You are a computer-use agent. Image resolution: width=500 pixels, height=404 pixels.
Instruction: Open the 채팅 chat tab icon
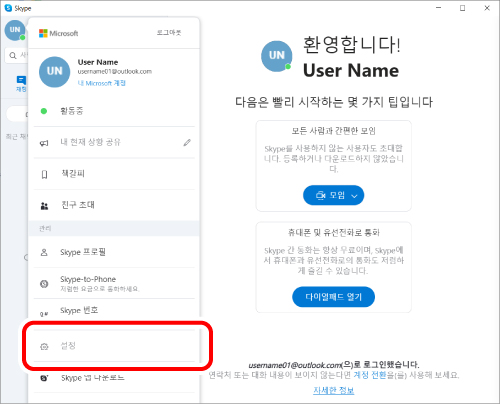(21, 83)
